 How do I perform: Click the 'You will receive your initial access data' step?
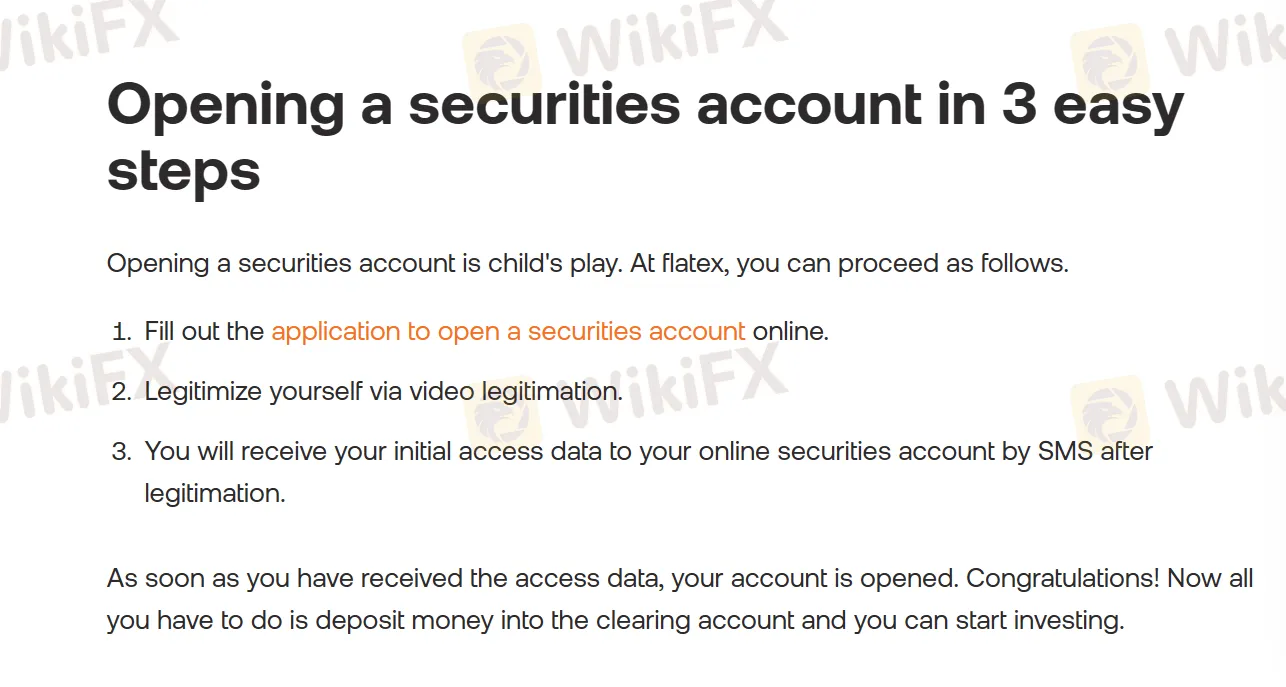coord(649,472)
